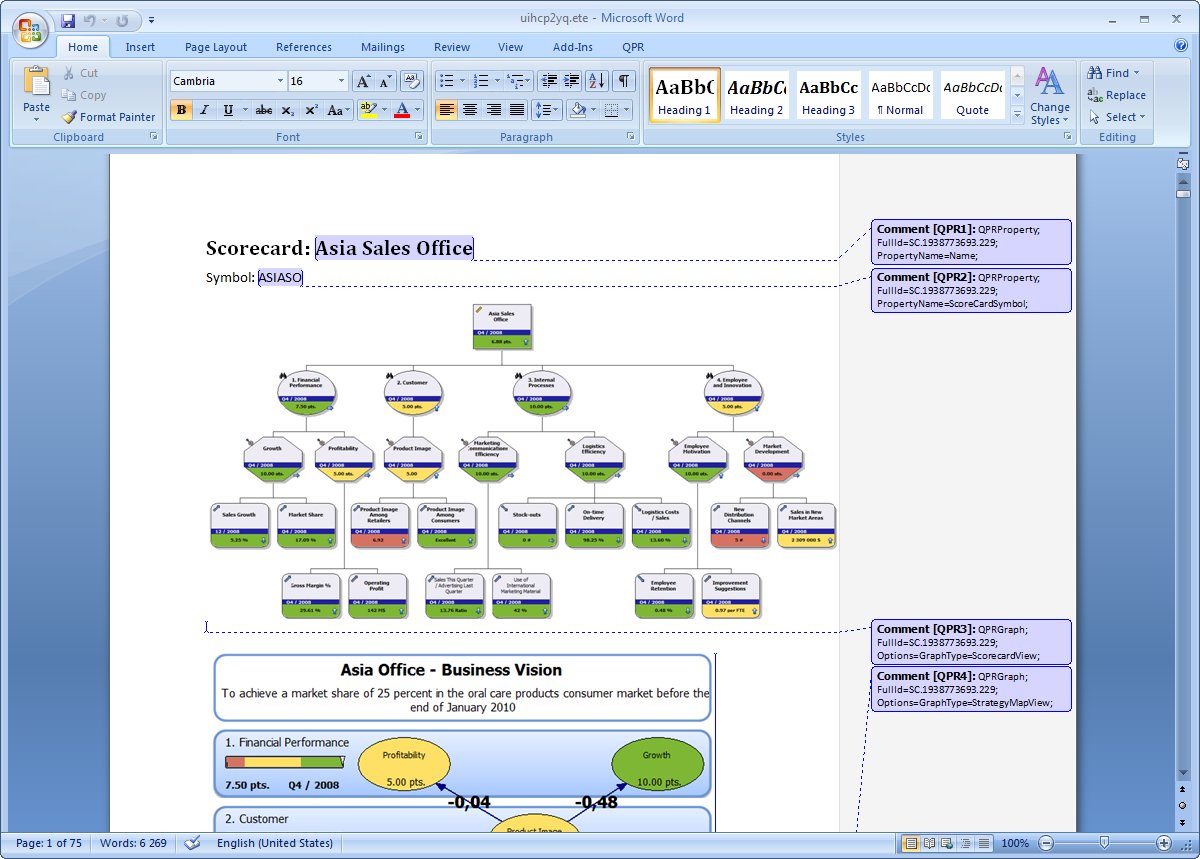Click the zoom out minus button
This screenshot has height=859, width=1200.
click(1046, 843)
